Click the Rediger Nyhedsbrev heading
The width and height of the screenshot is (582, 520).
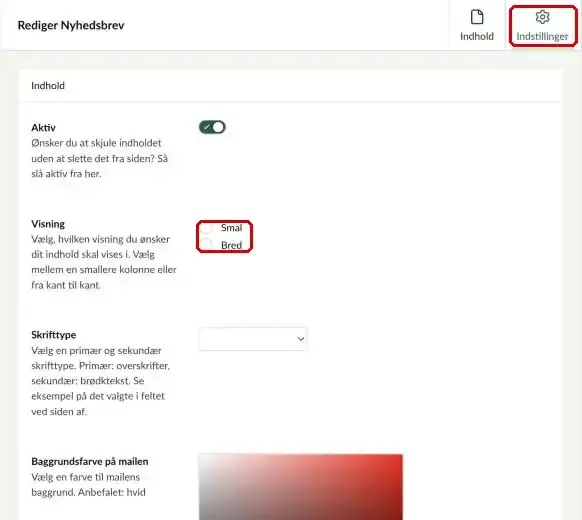tap(71, 25)
